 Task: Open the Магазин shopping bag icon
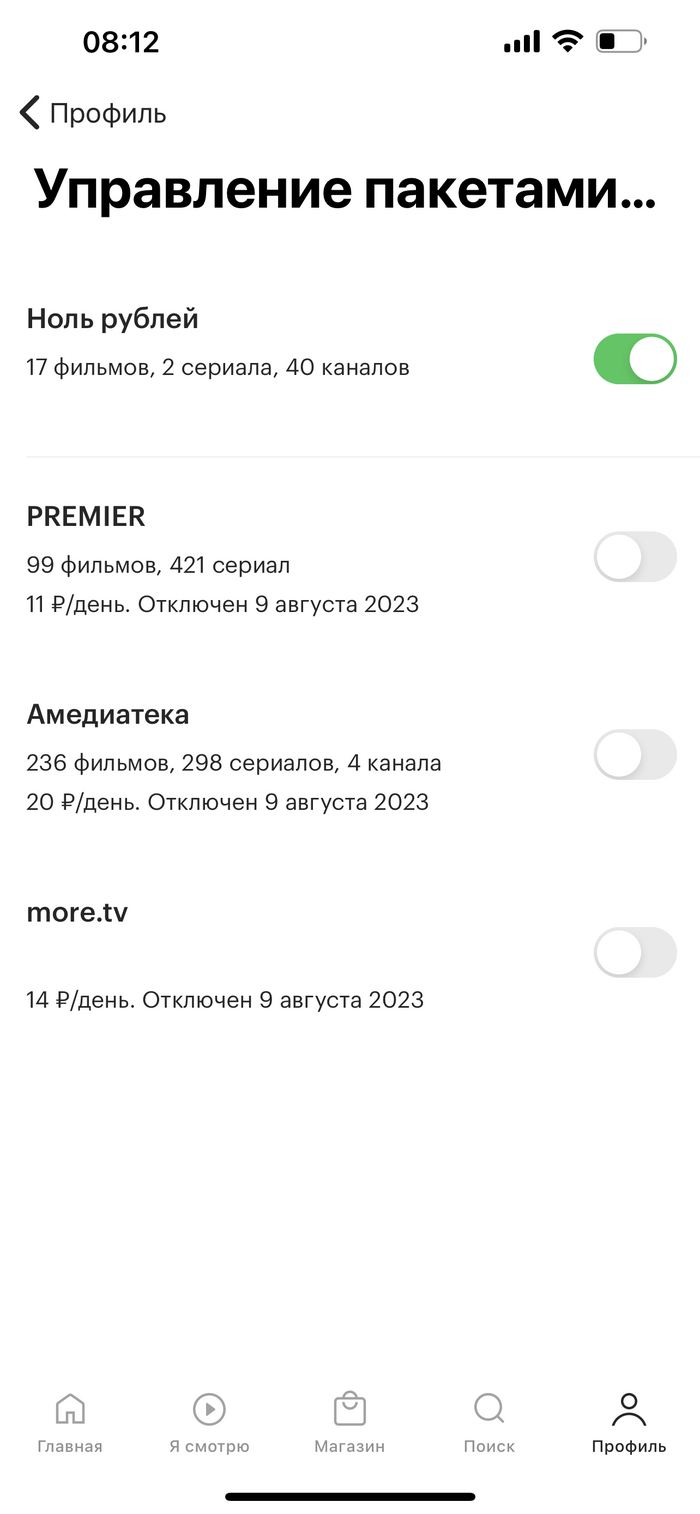[x=349, y=1410]
